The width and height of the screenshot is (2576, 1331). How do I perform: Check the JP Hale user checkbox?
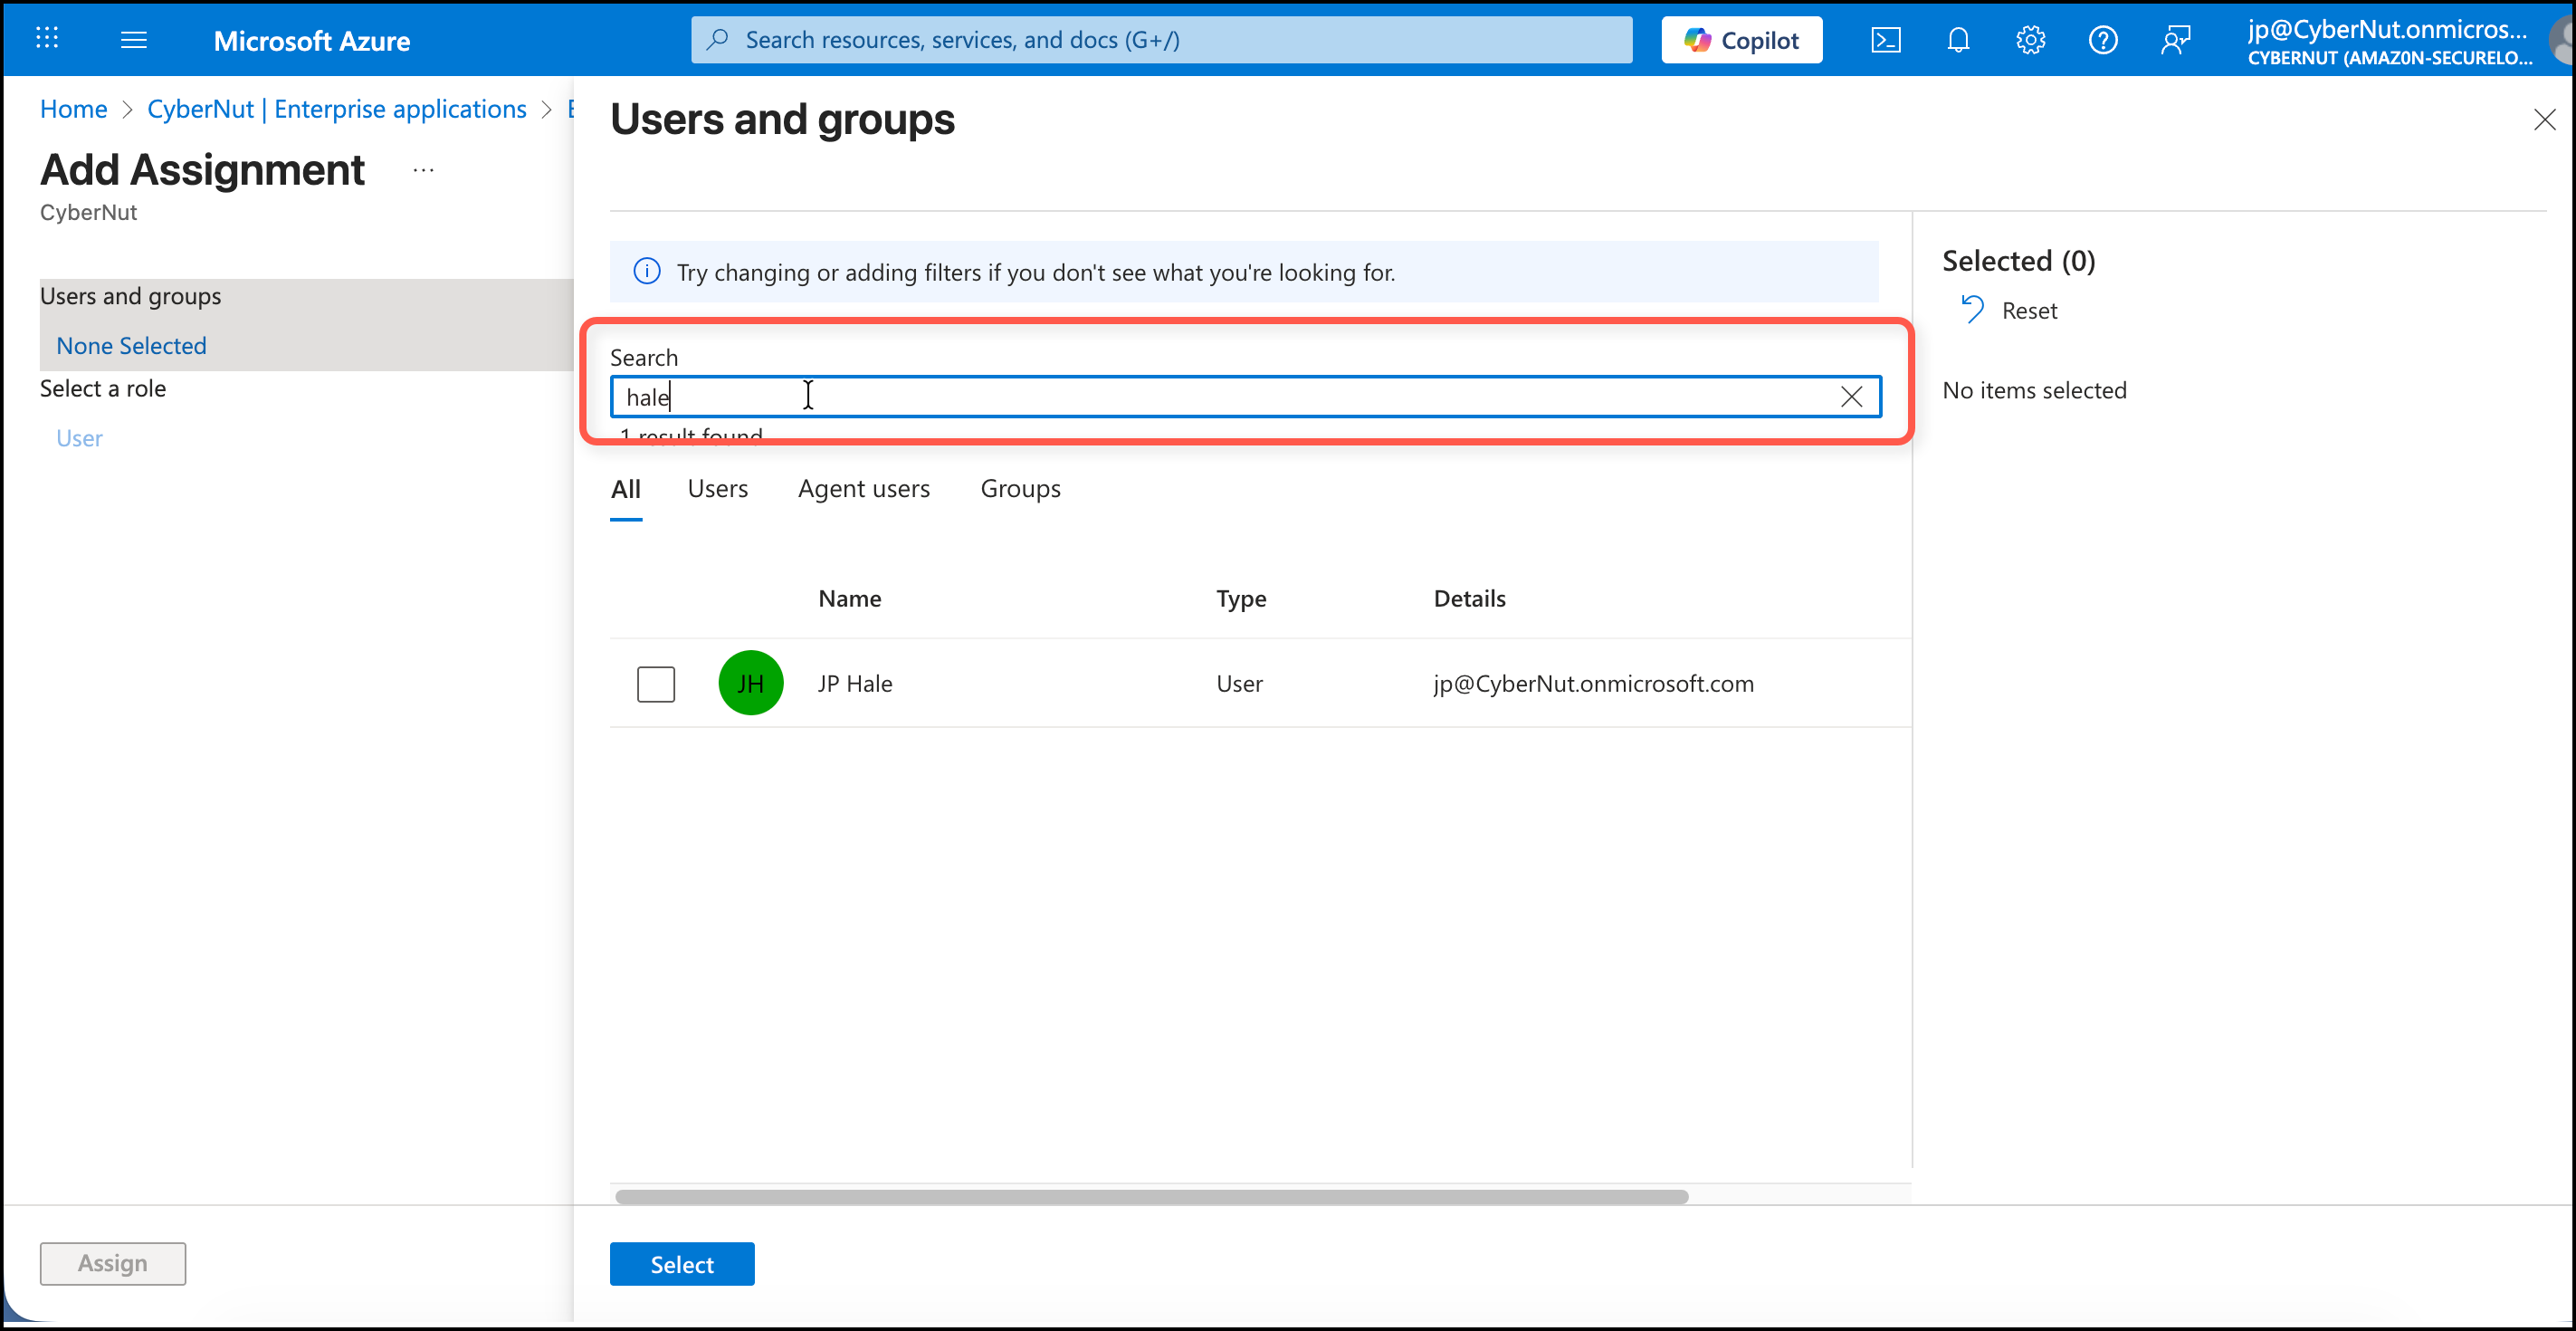click(x=656, y=684)
